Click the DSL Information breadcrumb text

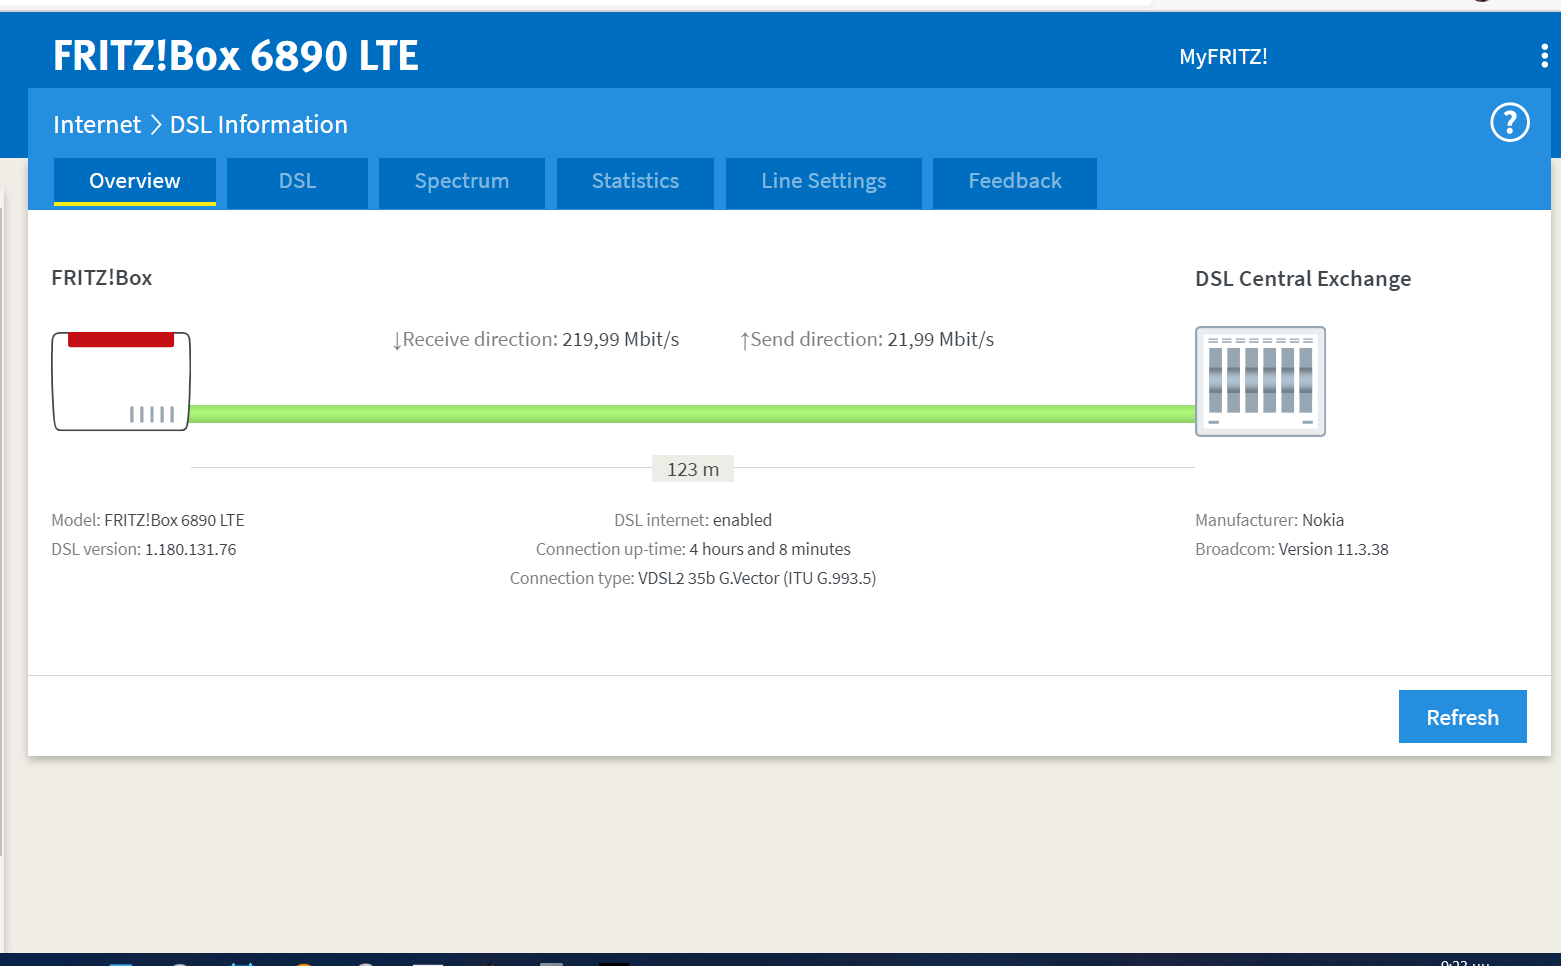(x=259, y=125)
